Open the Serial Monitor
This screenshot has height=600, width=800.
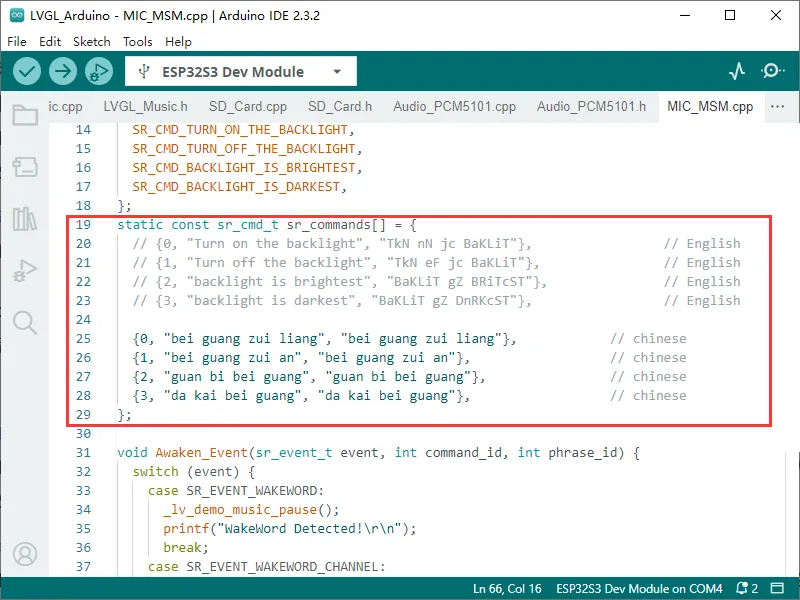coord(772,71)
